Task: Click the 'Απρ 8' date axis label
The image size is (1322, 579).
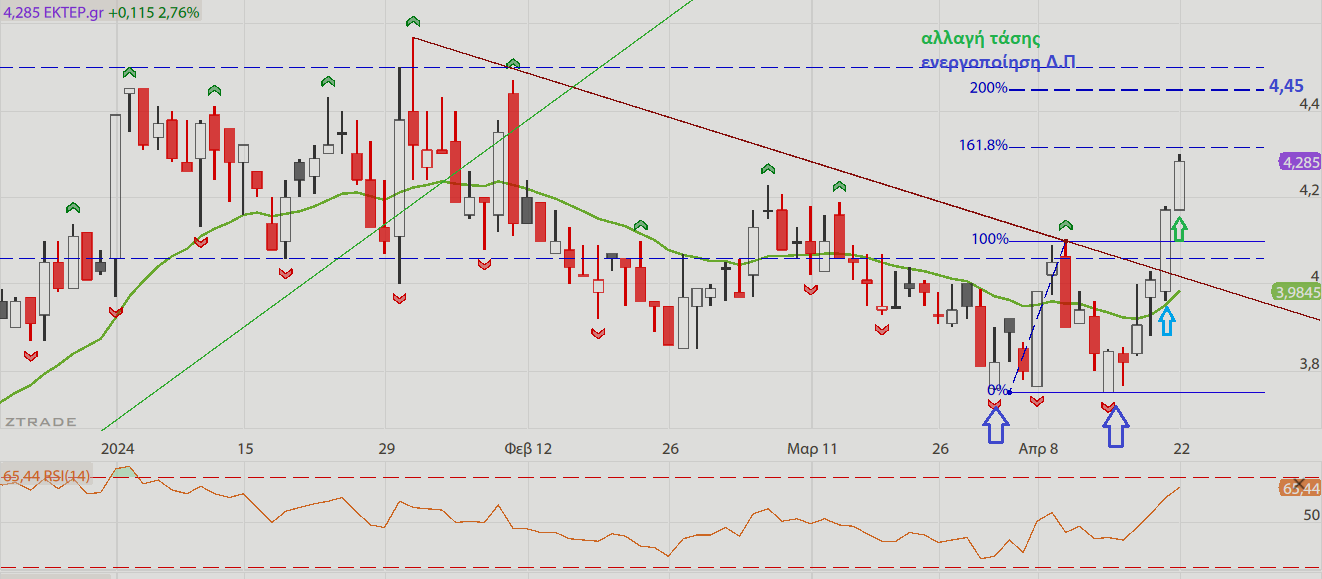Action: 1038,449
